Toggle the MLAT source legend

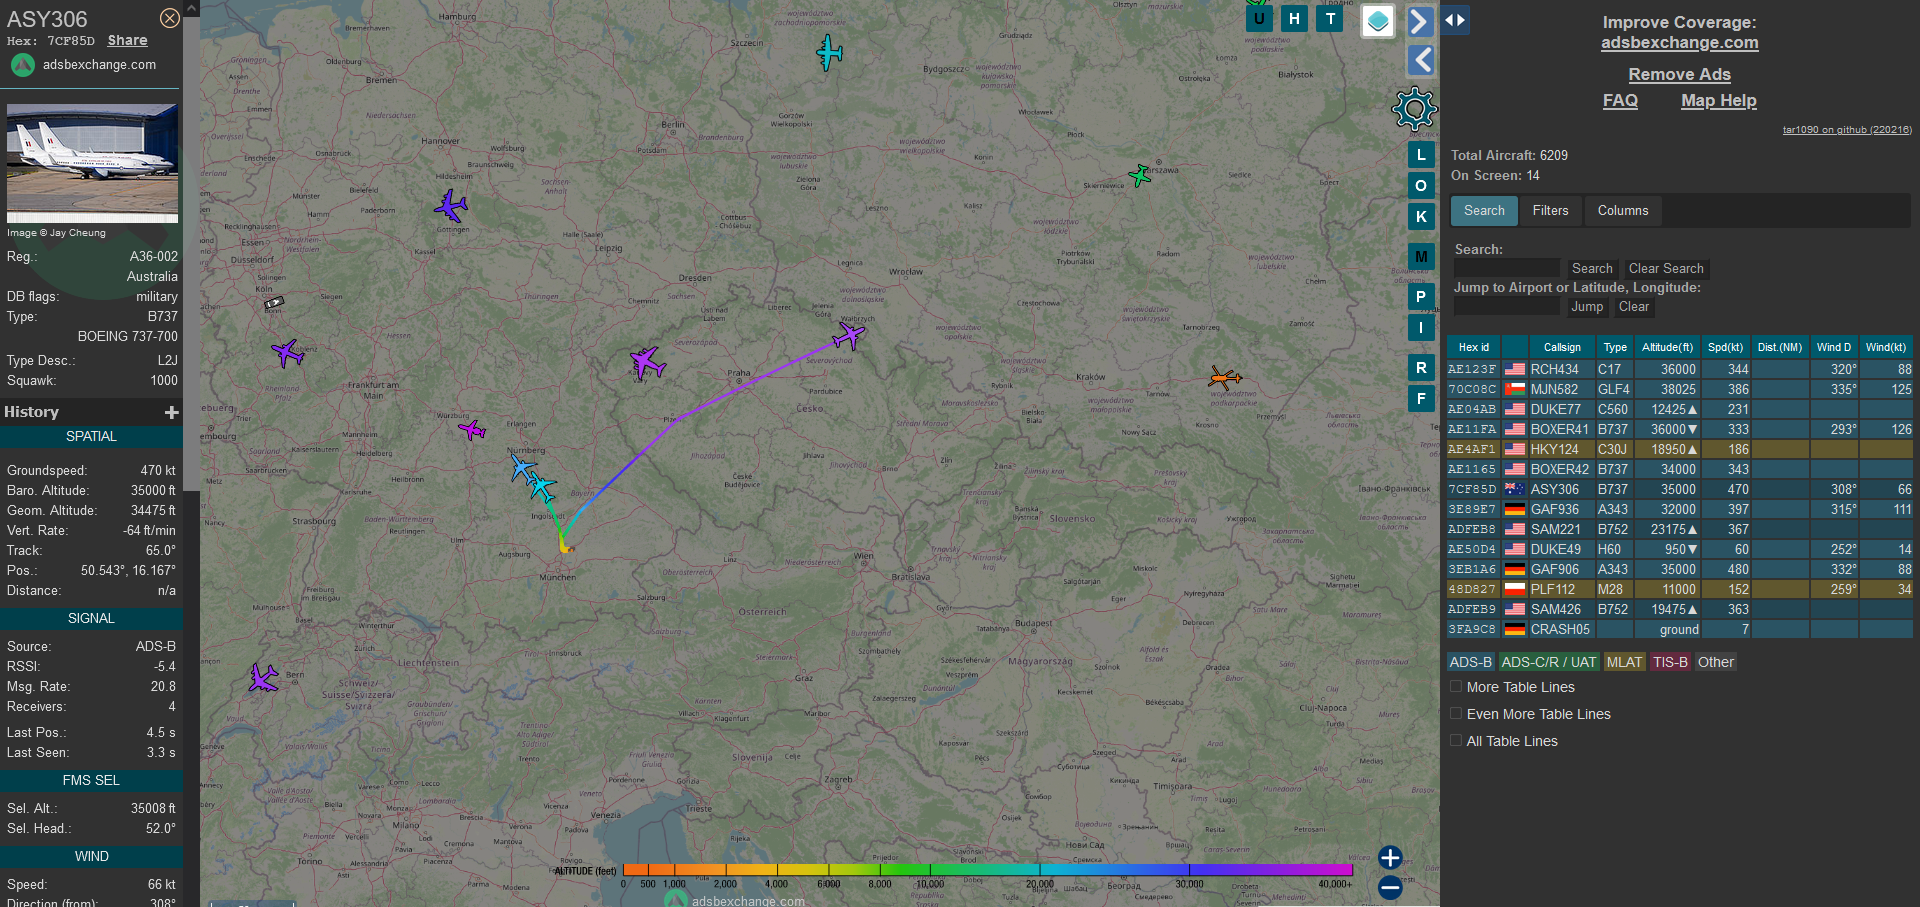pyautogui.click(x=1624, y=662)
